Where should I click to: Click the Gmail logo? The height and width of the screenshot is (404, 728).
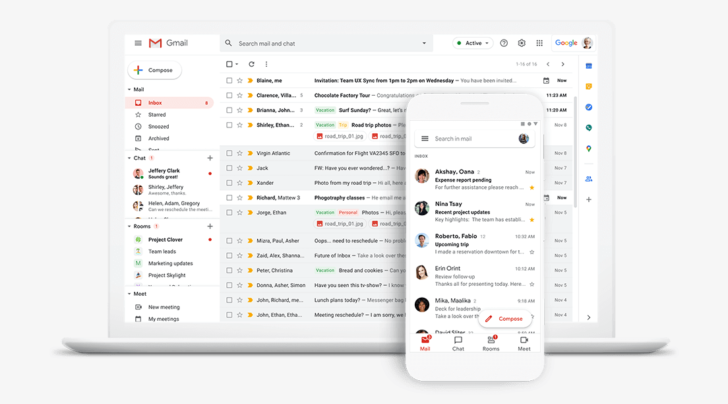coord(168,43)
